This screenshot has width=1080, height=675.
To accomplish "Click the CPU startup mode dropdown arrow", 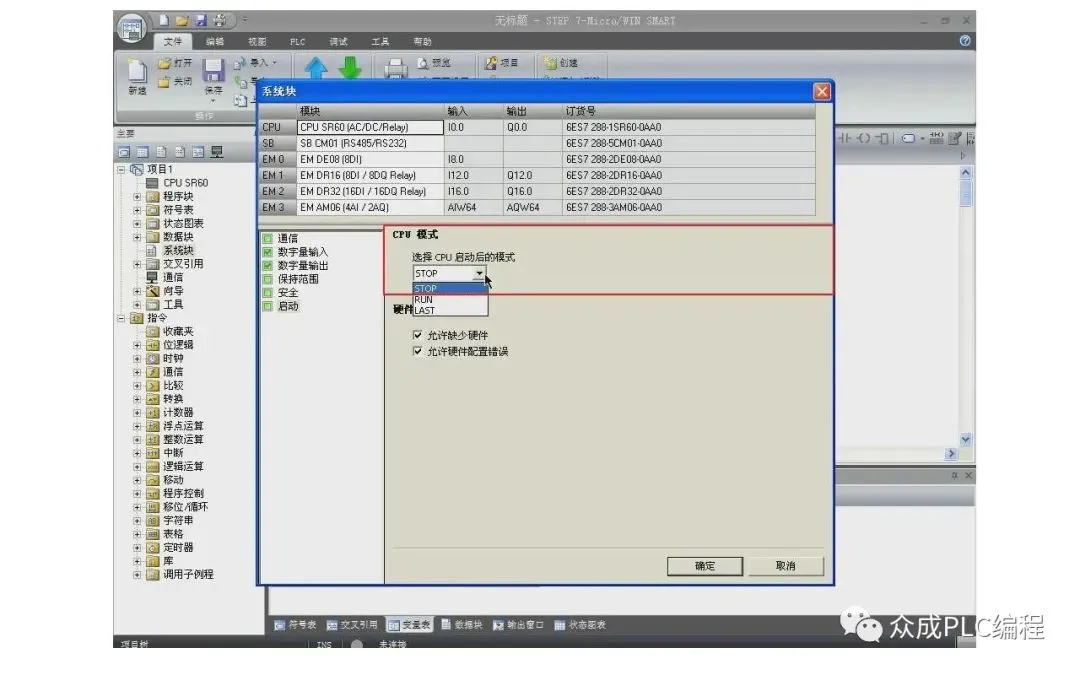I will (x=479, y=273).
